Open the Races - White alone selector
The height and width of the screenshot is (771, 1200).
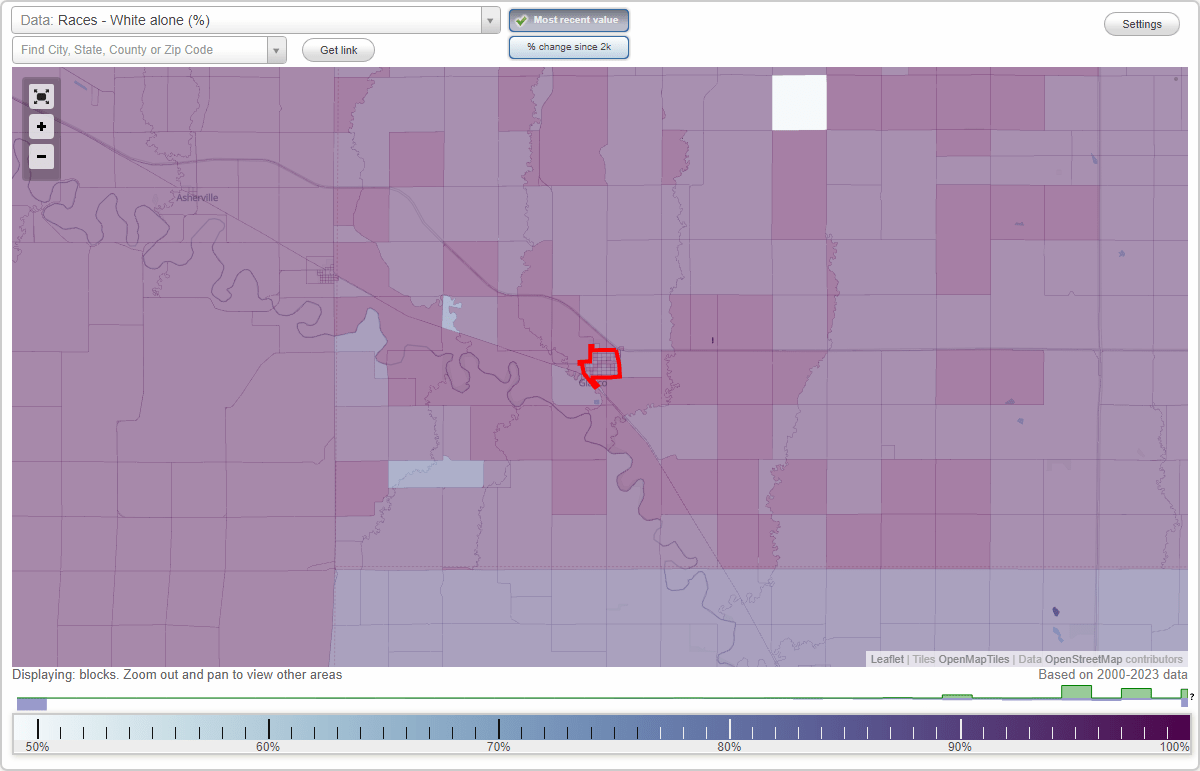250,19
